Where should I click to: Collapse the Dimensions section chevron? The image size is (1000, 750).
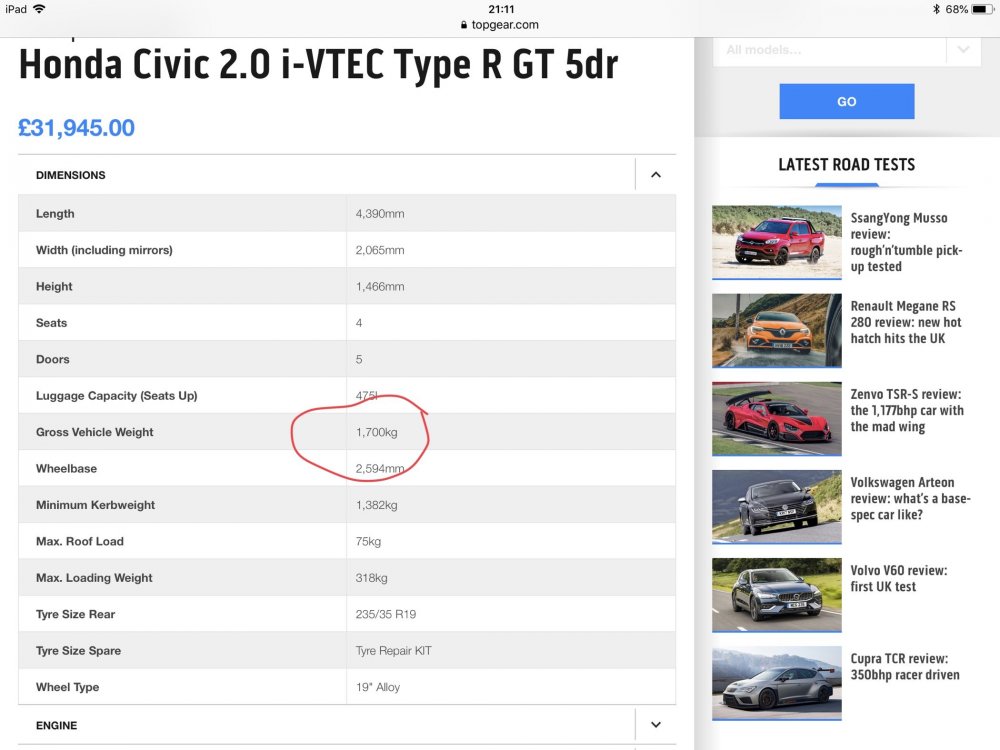click(x=656, y=175)
